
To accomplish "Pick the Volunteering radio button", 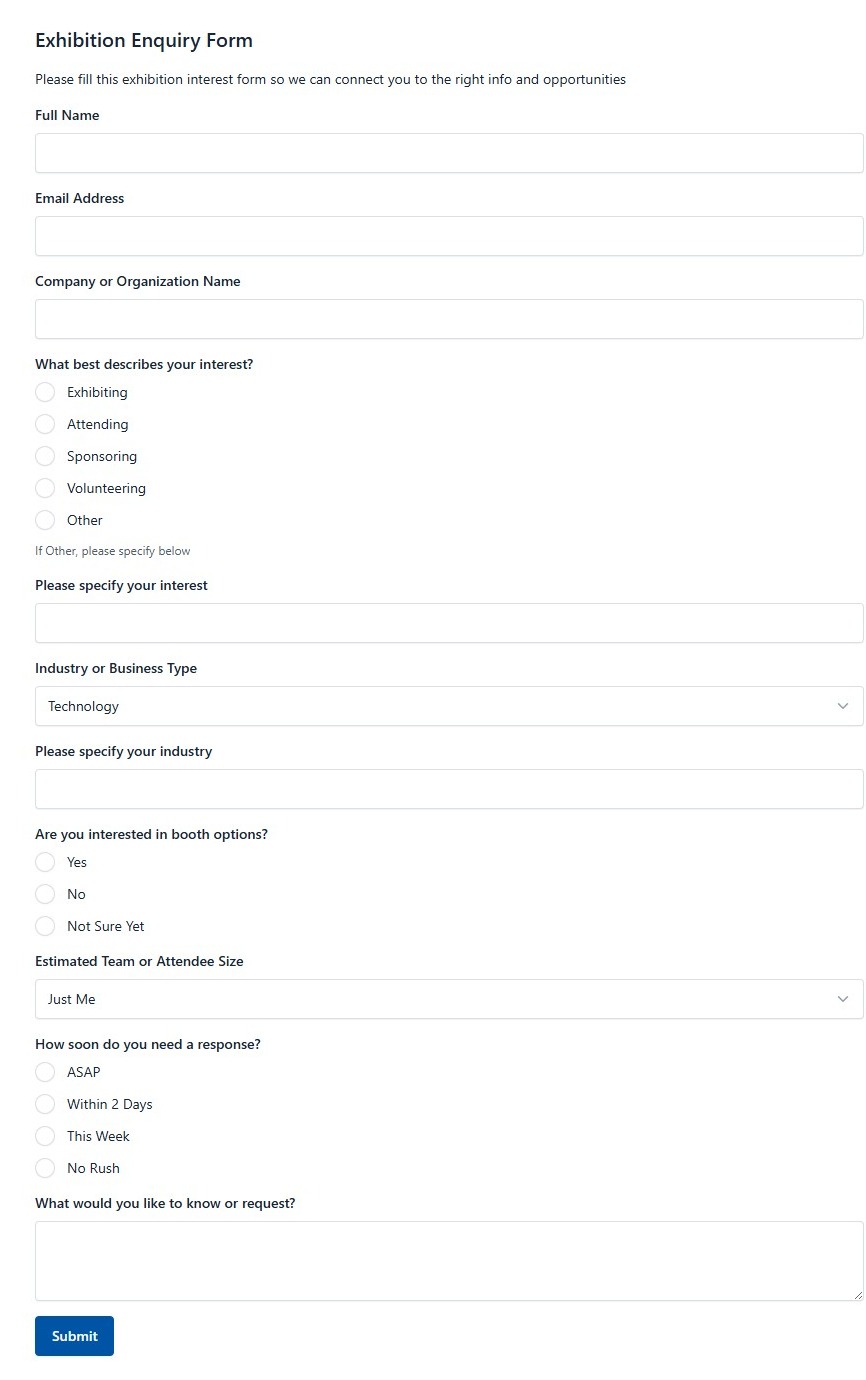I will click(x=45, y=488).
